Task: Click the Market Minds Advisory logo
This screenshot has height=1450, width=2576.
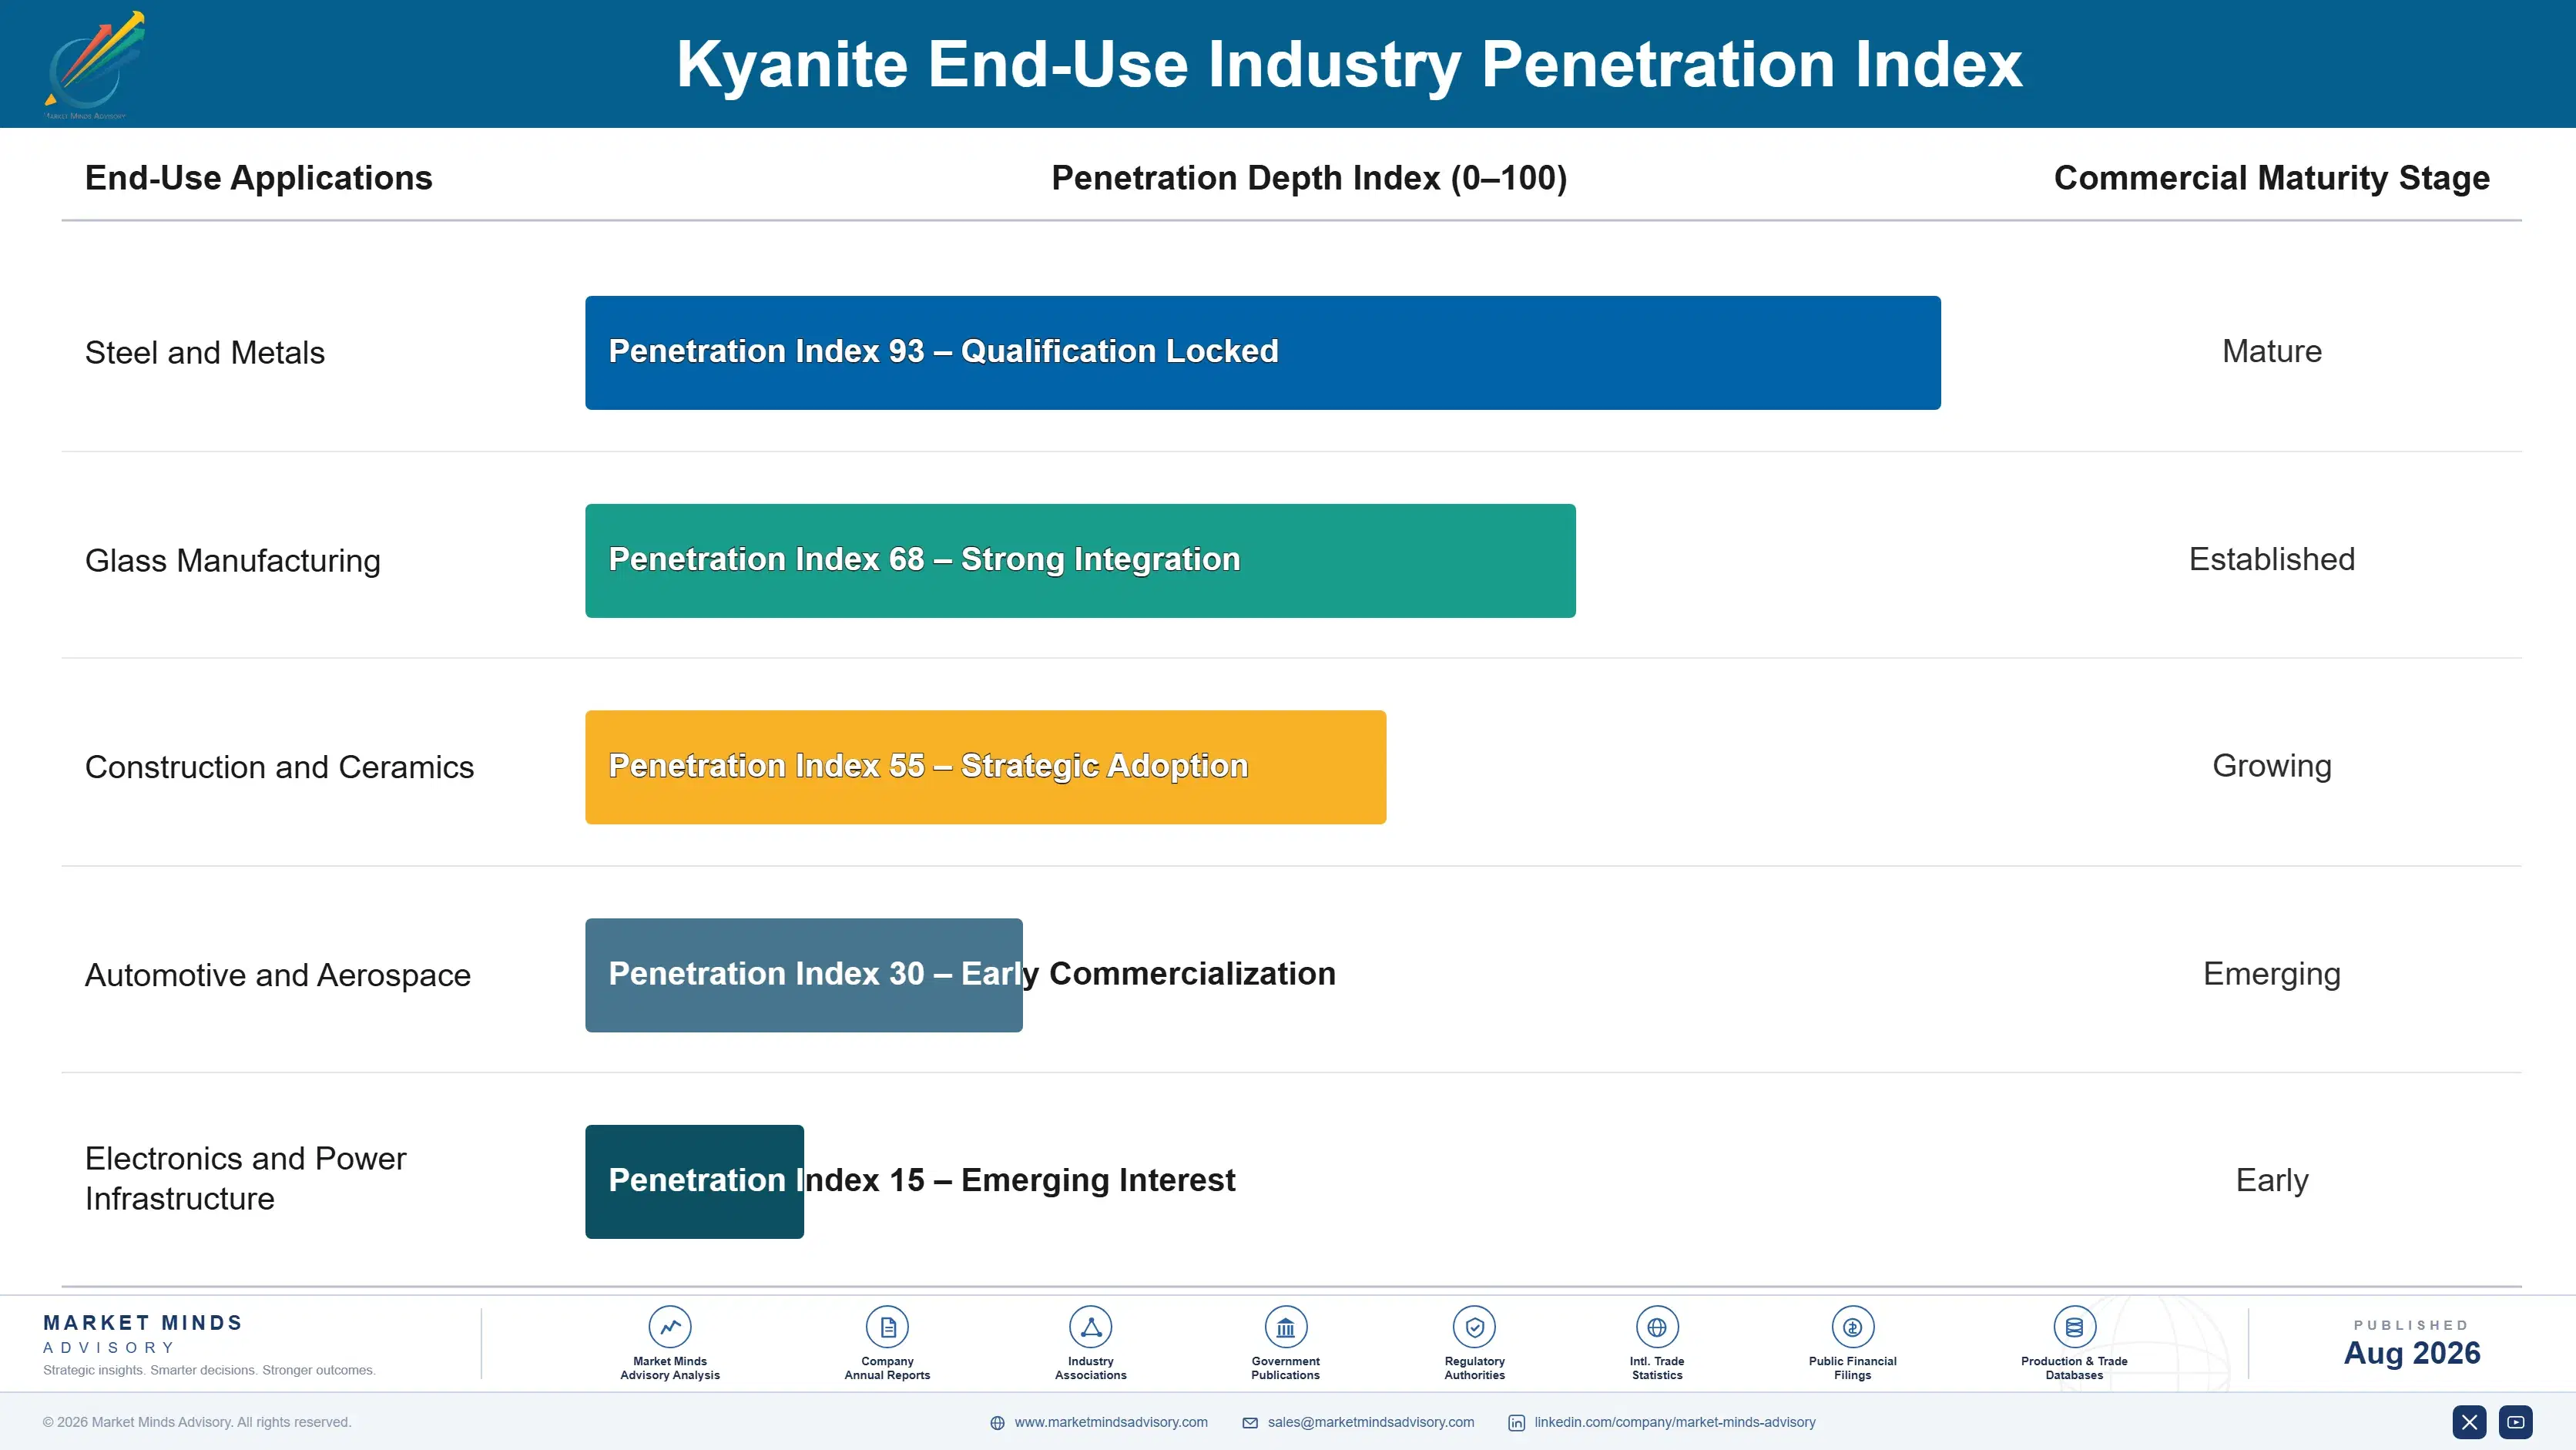Action: tap(95, 65)
